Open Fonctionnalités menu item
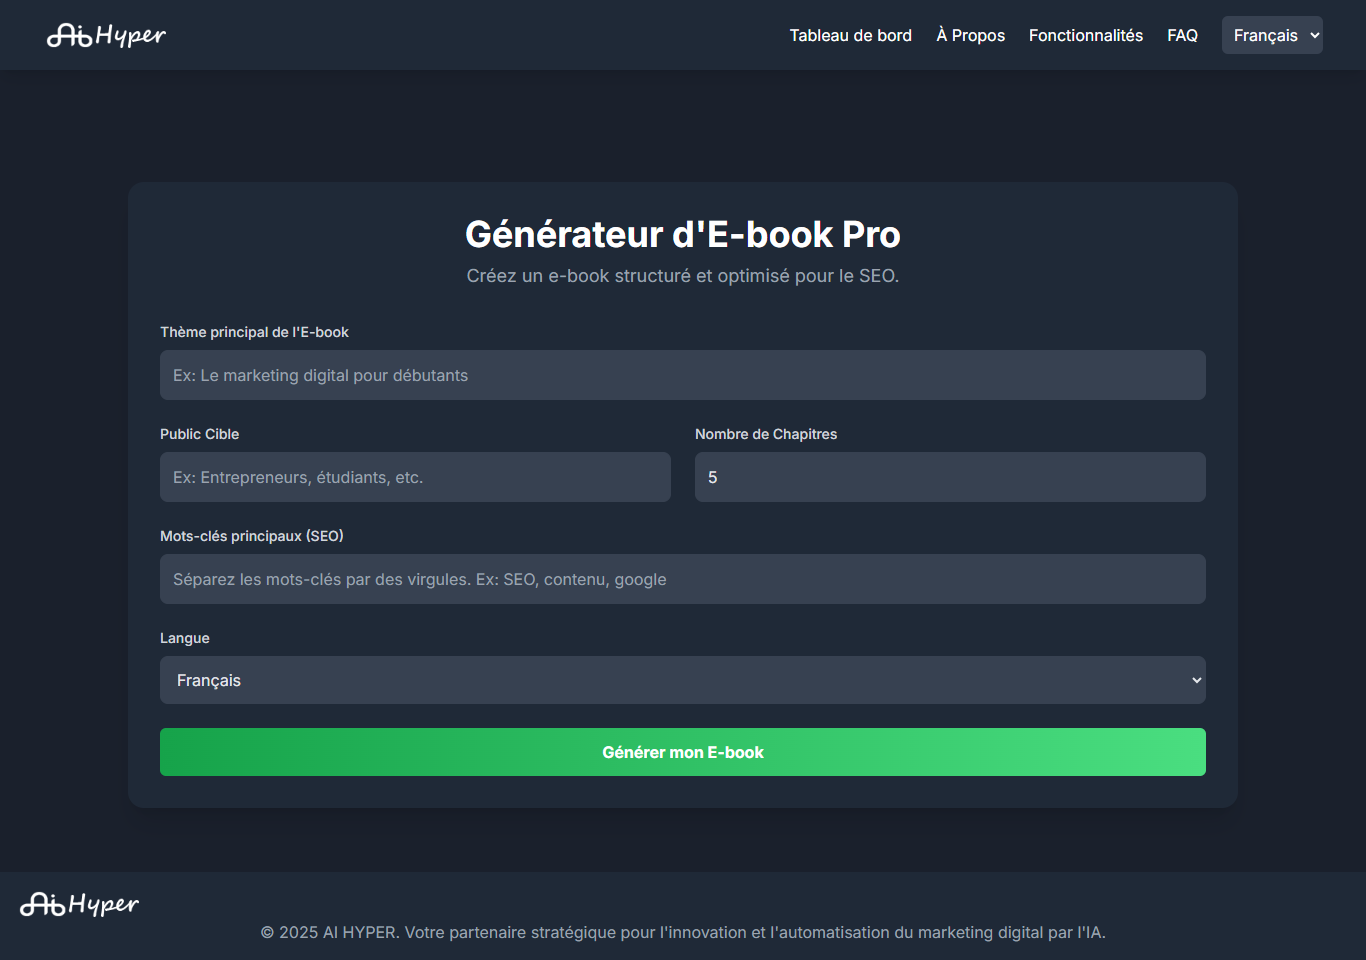The width and height of the screenshot is (1366, 960). click(x=1086, y=35)
